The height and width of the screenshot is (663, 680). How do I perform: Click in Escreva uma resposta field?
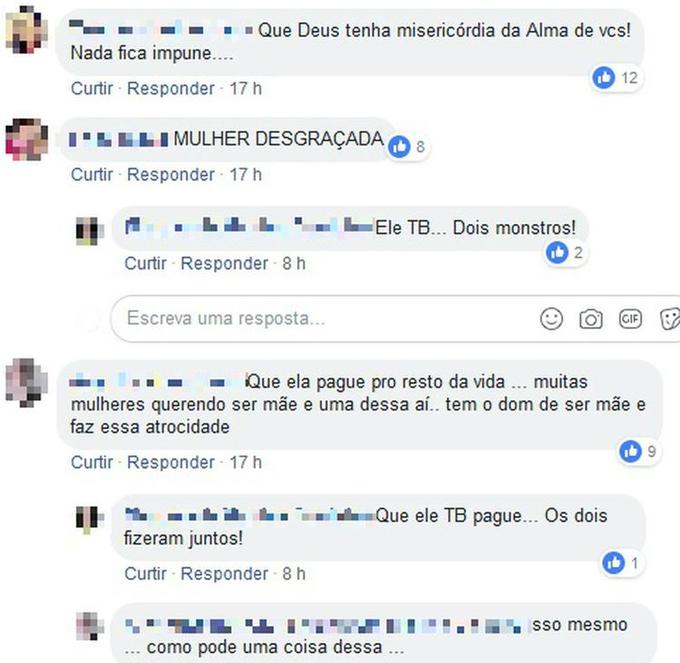coord(321,319)
